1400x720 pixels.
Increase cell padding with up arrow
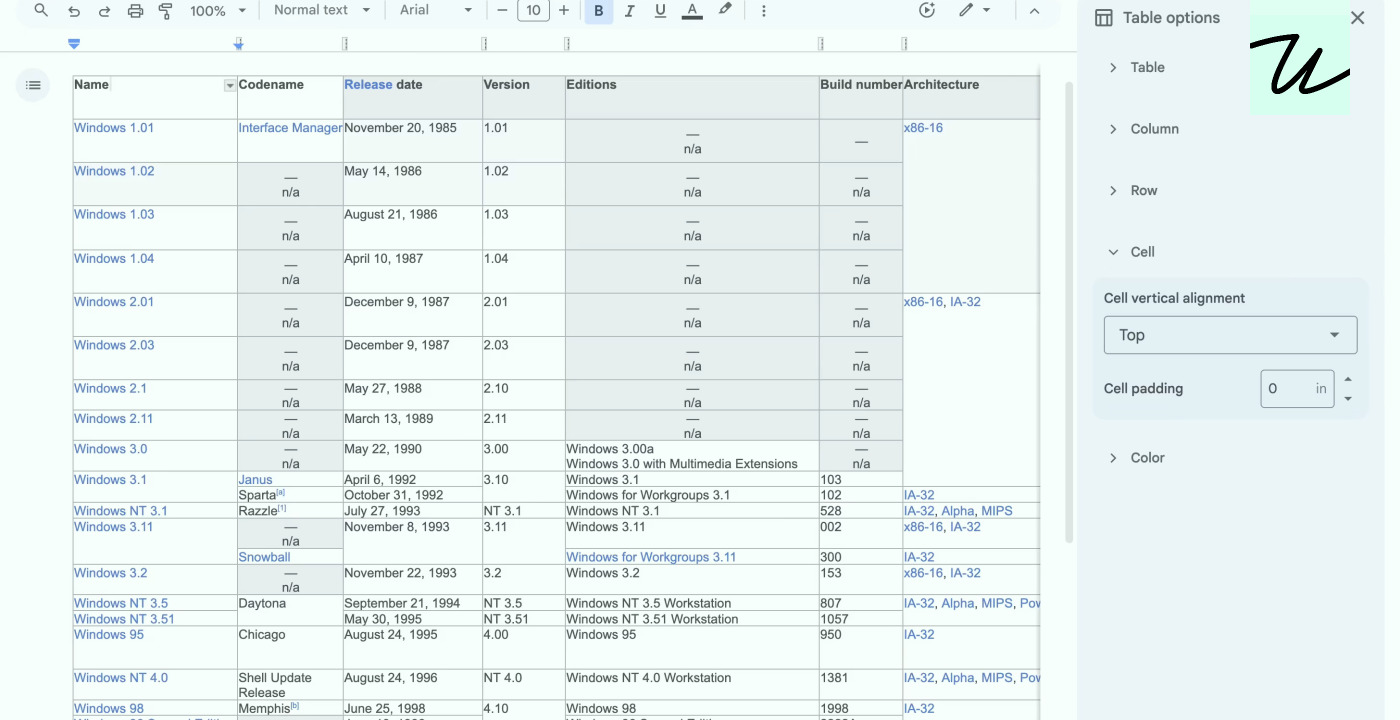pos(1348,379)
